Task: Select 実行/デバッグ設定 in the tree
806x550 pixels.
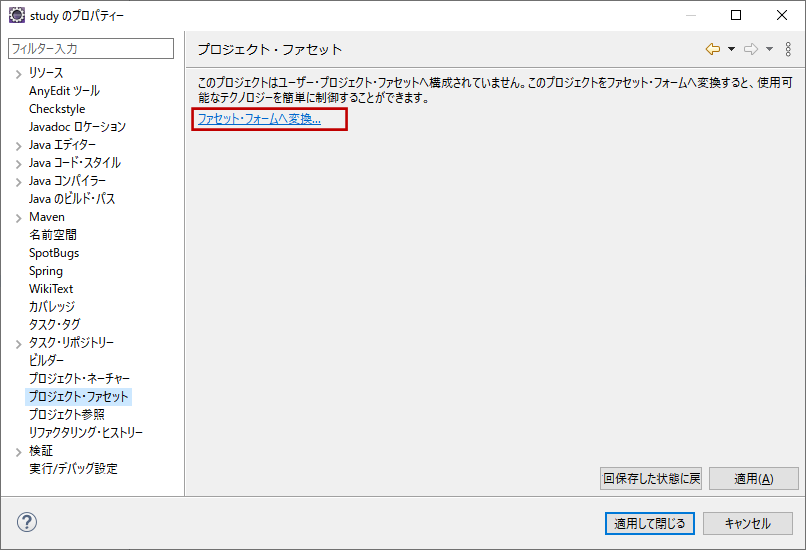Action: point(73,469)
